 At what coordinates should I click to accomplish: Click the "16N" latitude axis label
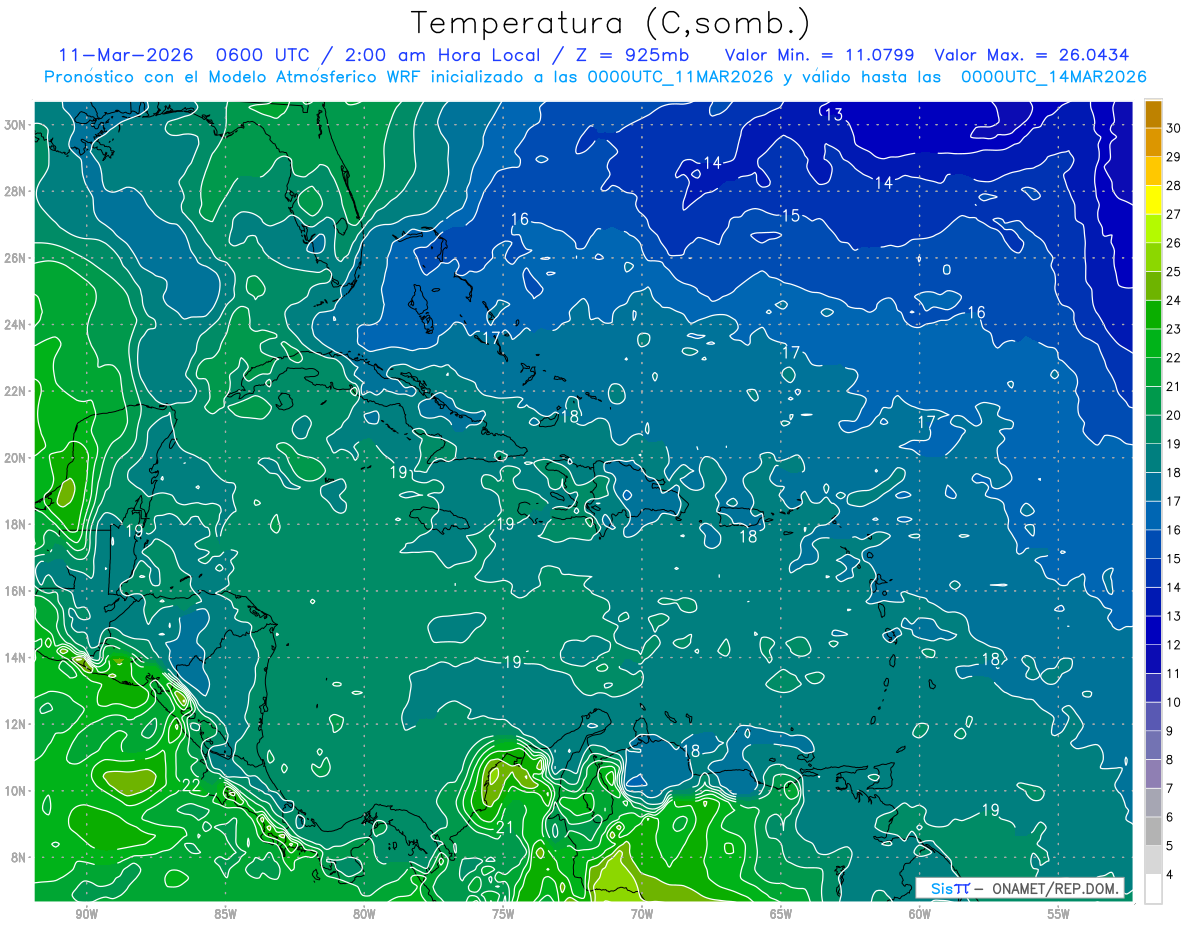14,591
